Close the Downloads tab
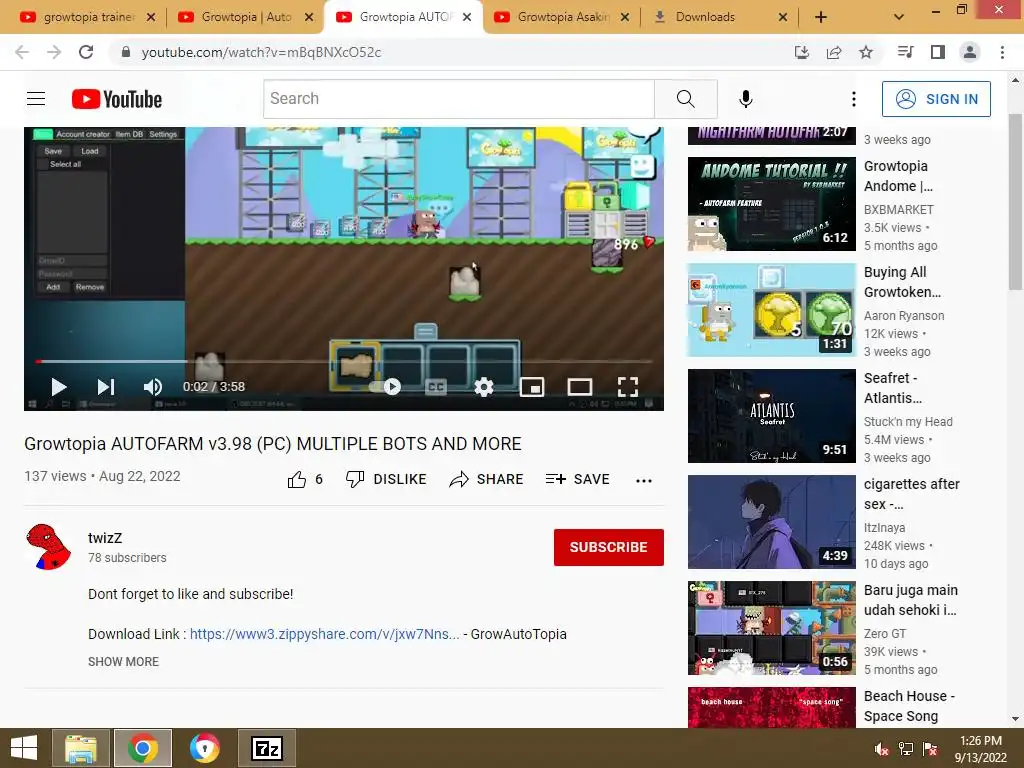The height and width of the screenshot is (768, 1024). coord(783,17)
